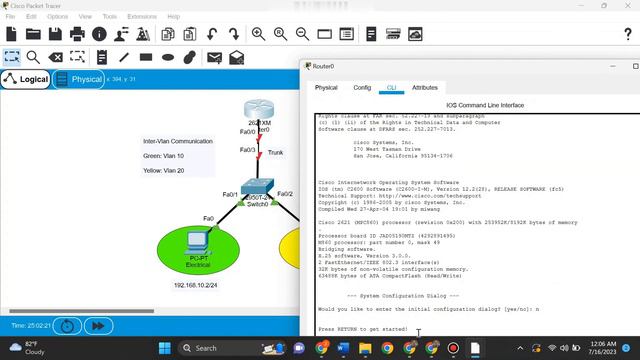Reset zoom with the R magnifier
Image resolution: width=640 pixels, height=360 pixels.
[280, 34]
